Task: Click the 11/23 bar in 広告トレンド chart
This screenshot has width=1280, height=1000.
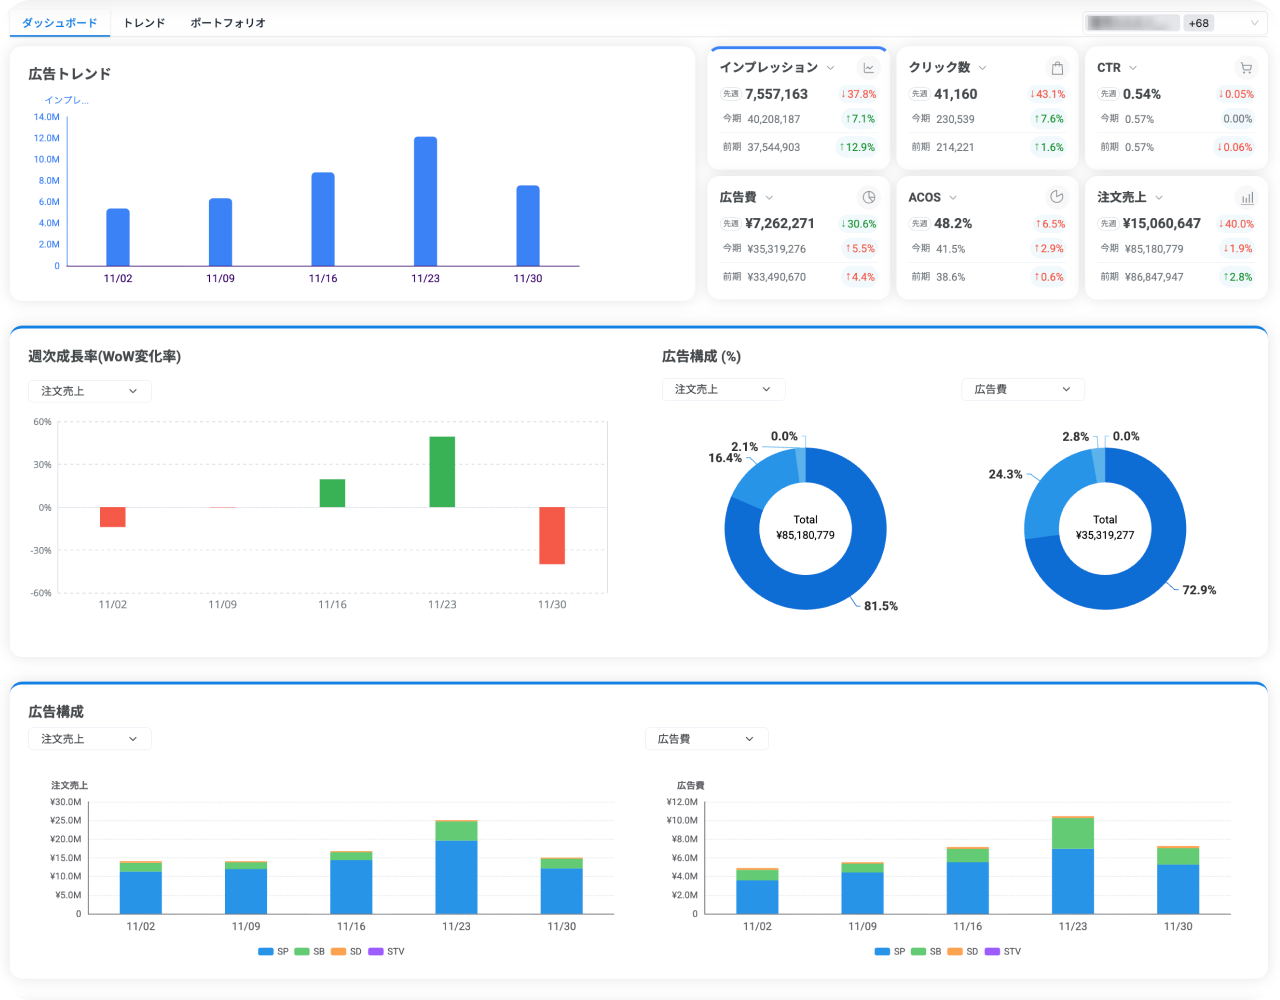Action: (425, 201)
